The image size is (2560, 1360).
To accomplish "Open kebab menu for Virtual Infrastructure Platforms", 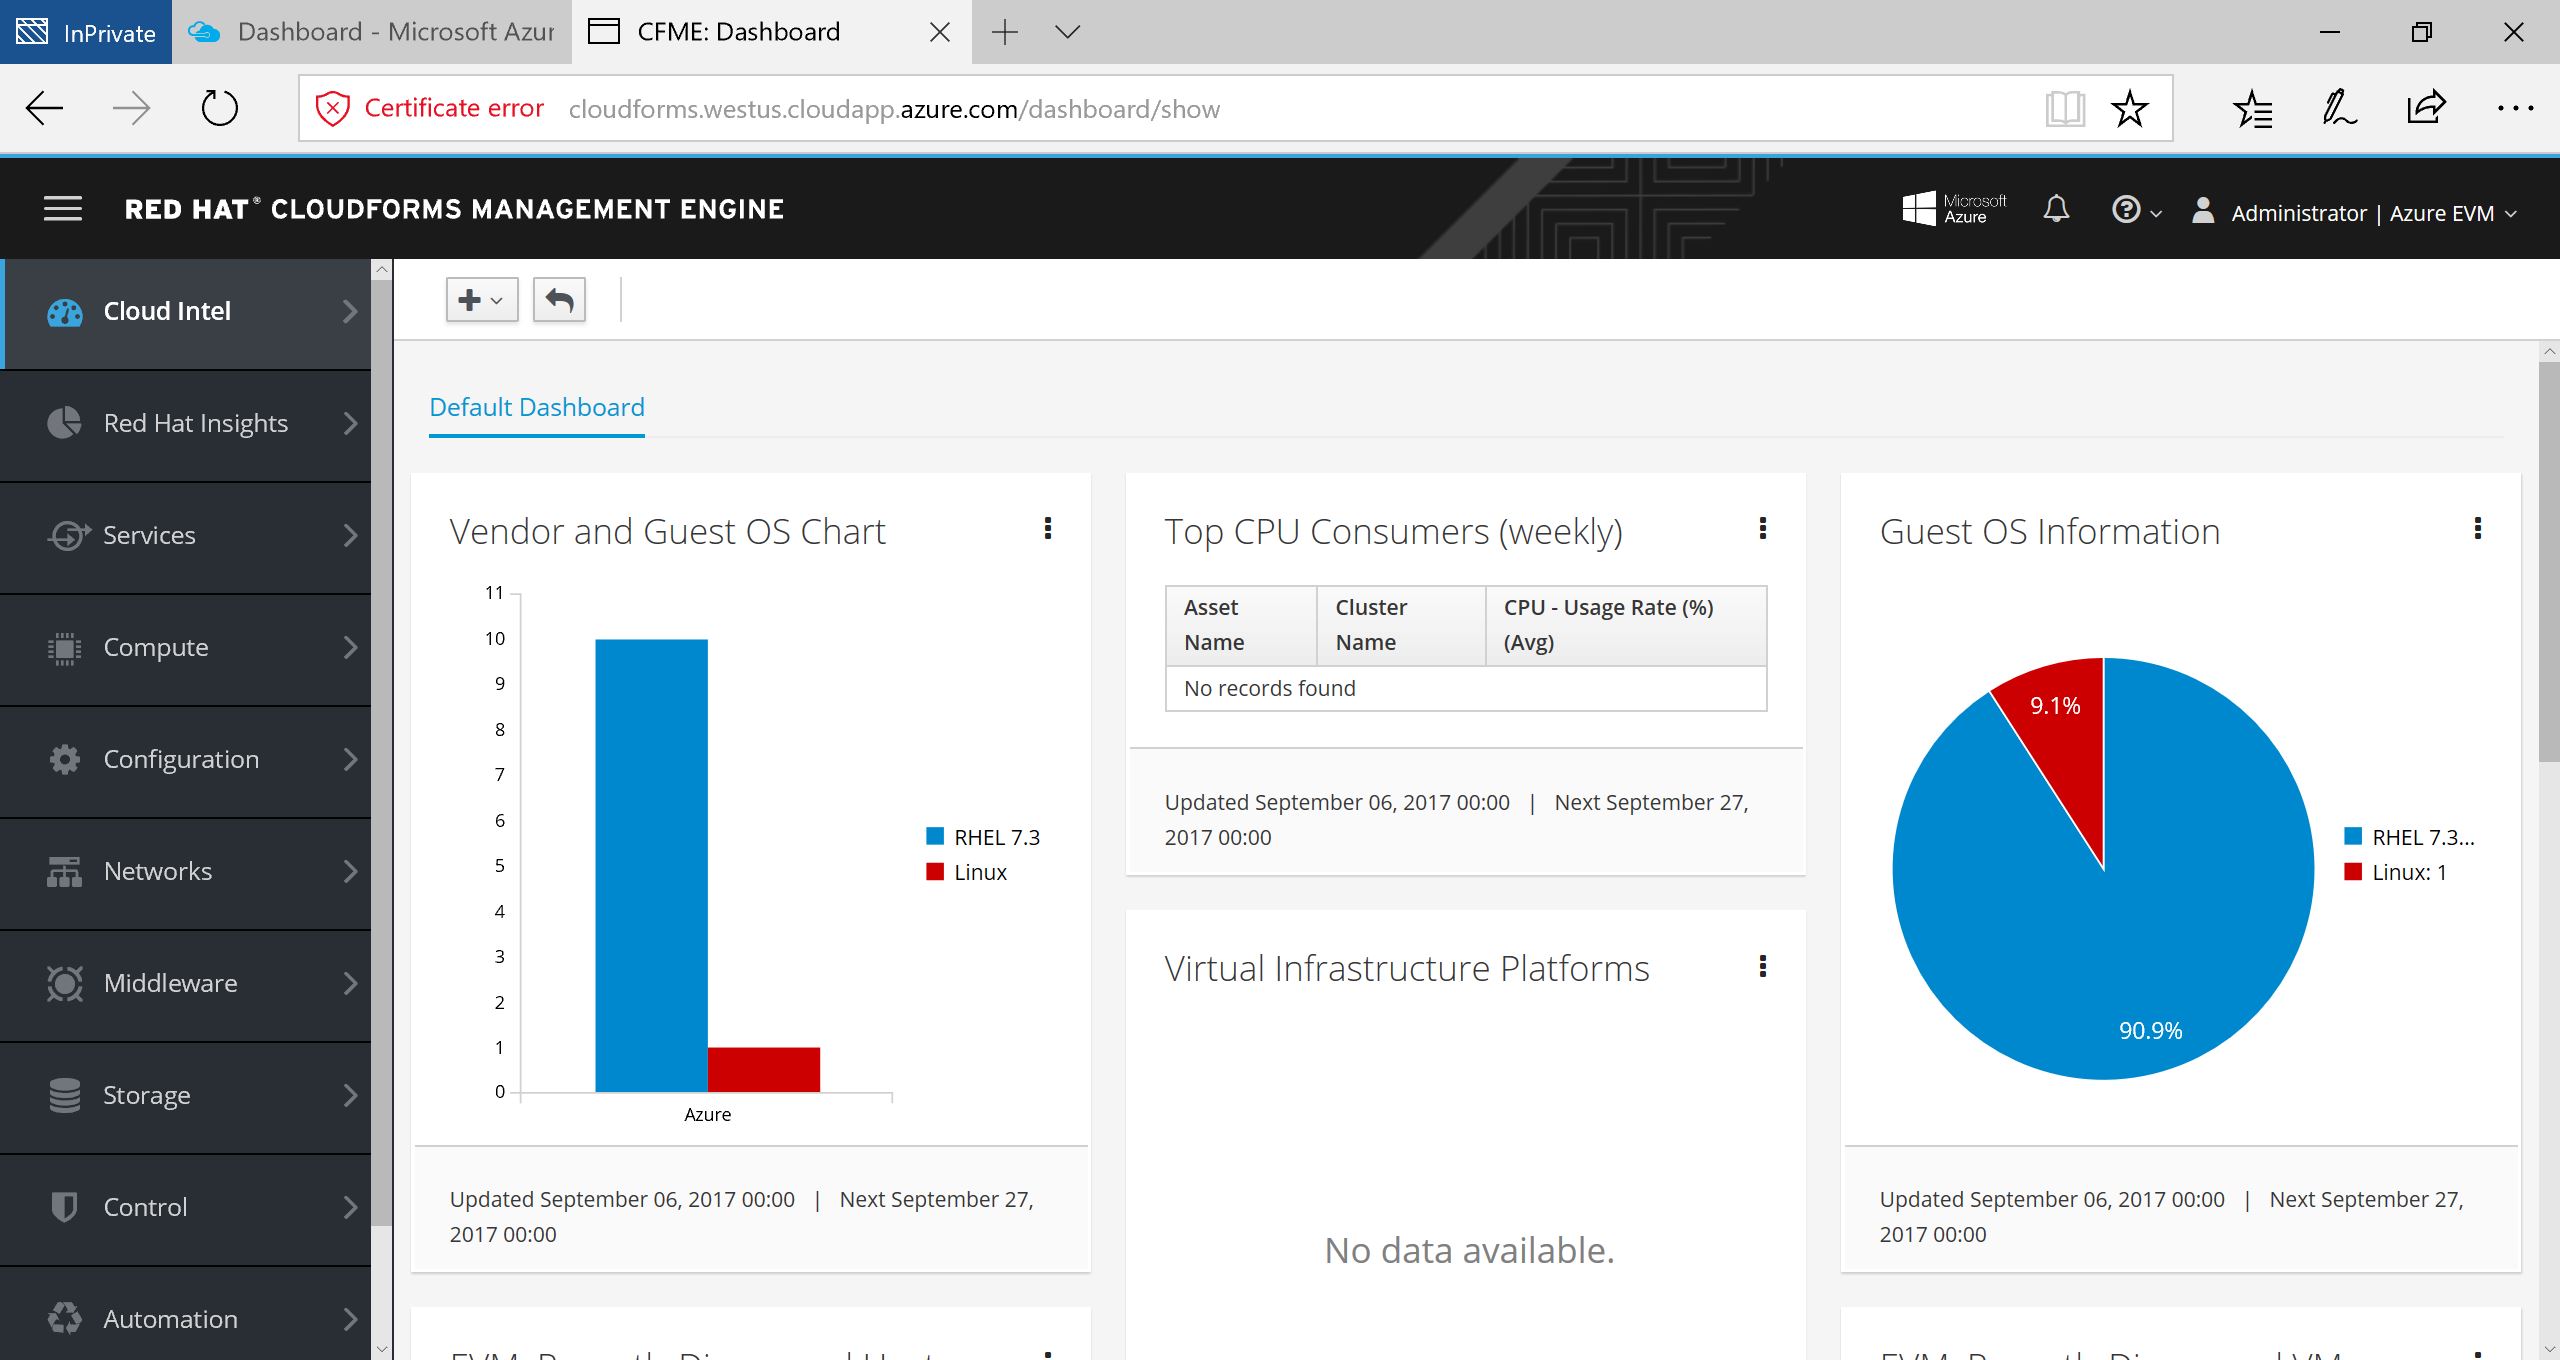I will coord(1762,966).
